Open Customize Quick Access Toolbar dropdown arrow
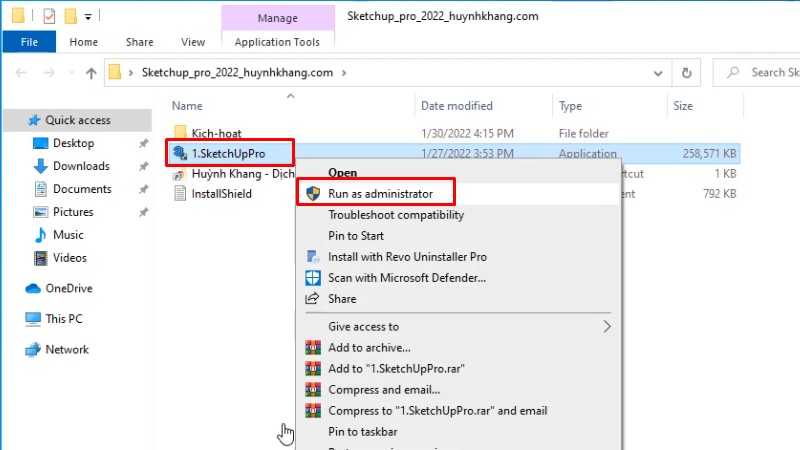Viewport: 800px width, 450px height. (89, 17)
